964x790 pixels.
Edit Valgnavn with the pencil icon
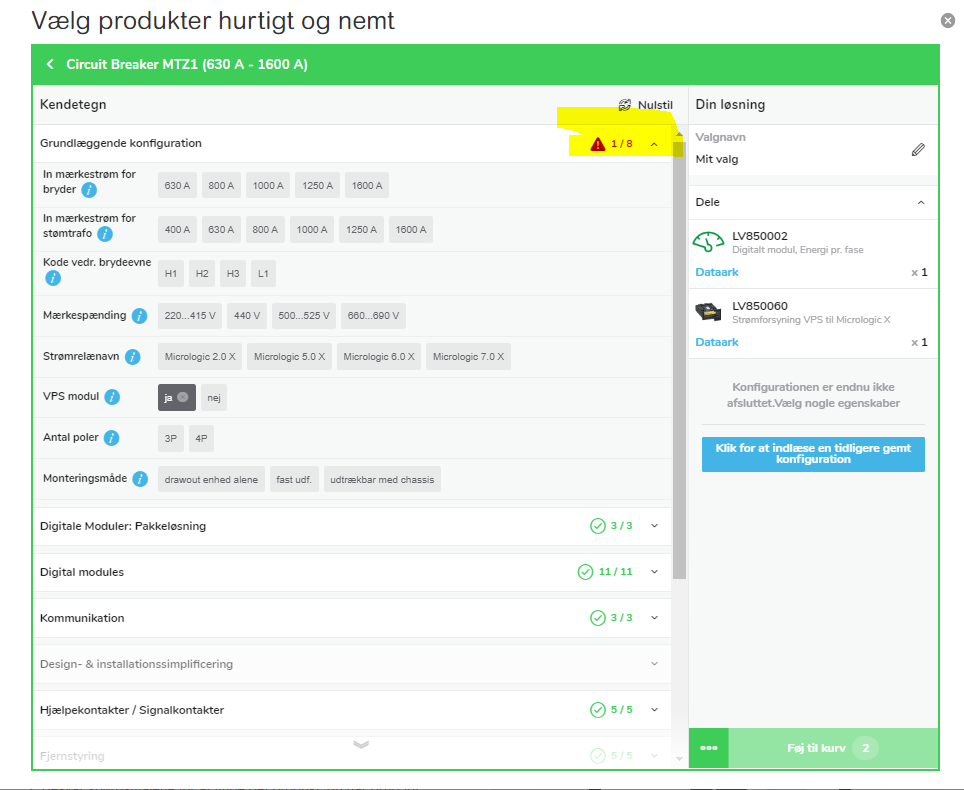tap(918, 149)
